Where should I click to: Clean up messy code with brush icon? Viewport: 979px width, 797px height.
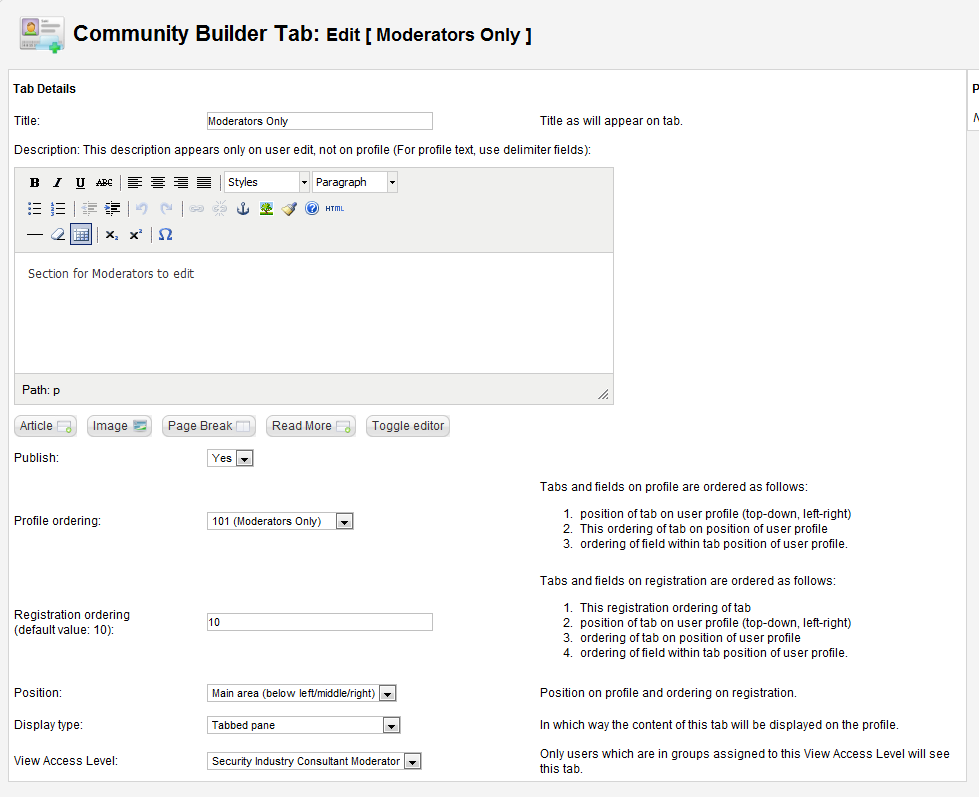[x=289, y=208]
